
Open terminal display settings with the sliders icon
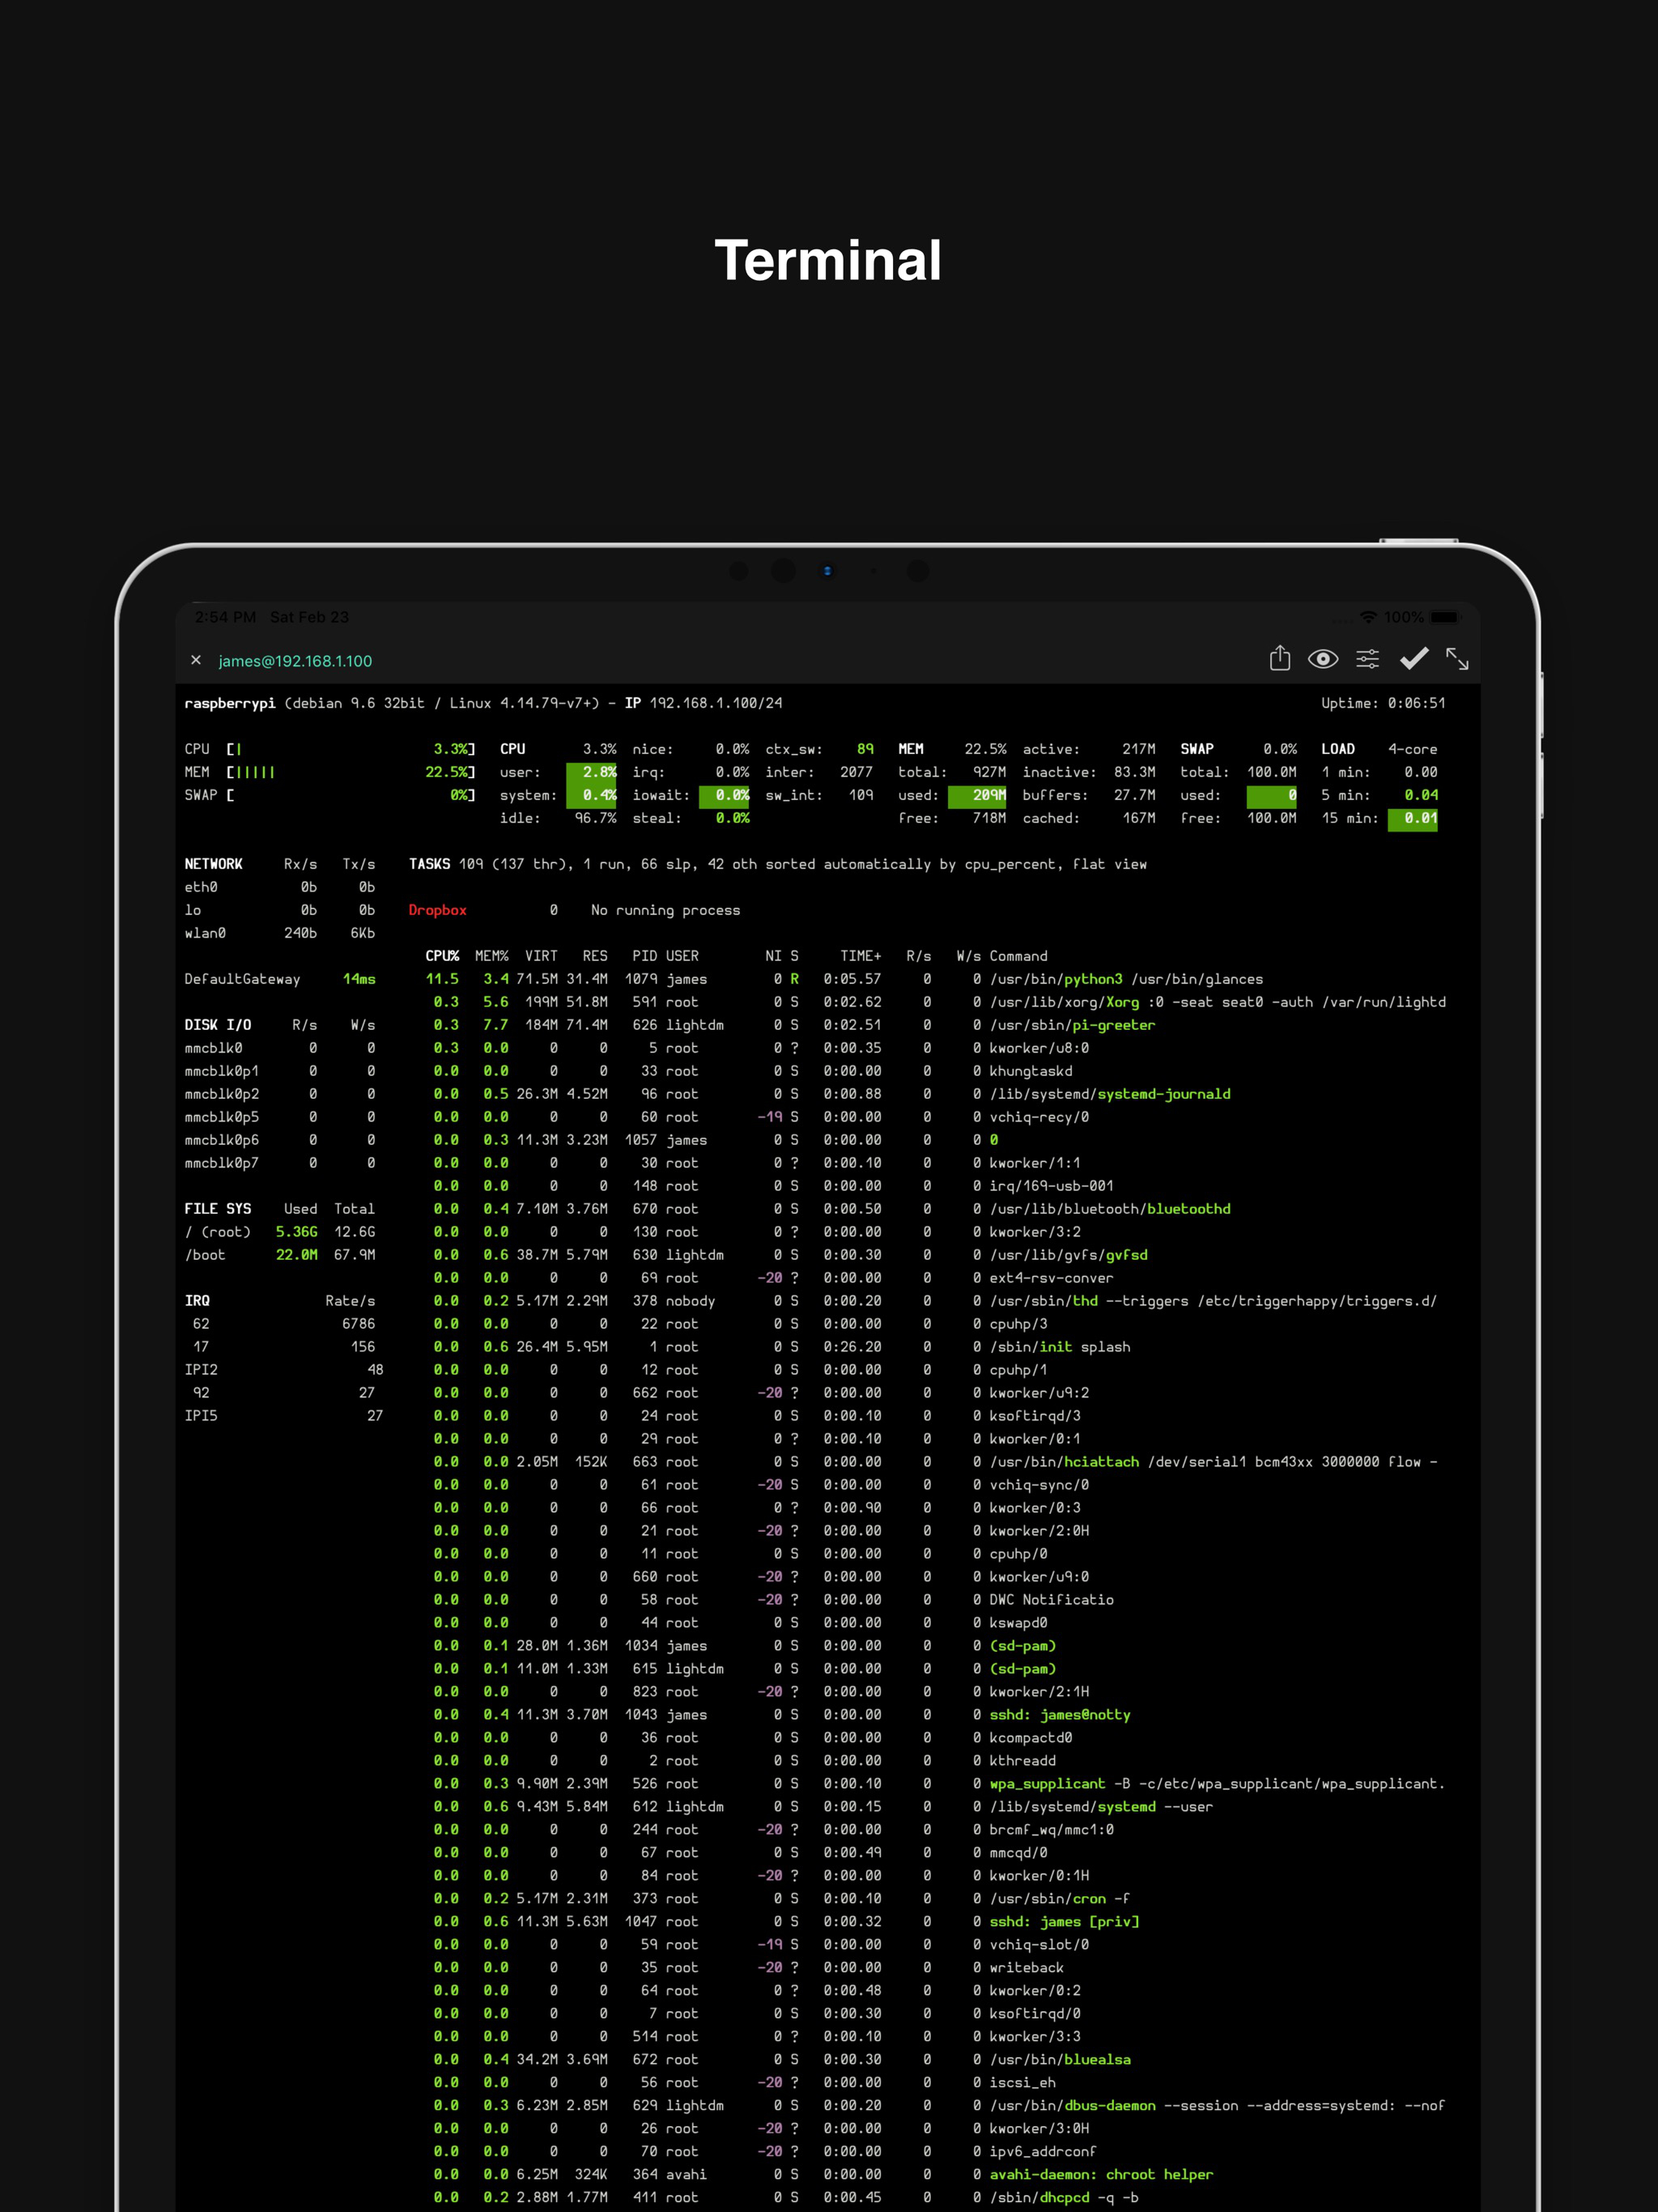[x=1369, y=659]
